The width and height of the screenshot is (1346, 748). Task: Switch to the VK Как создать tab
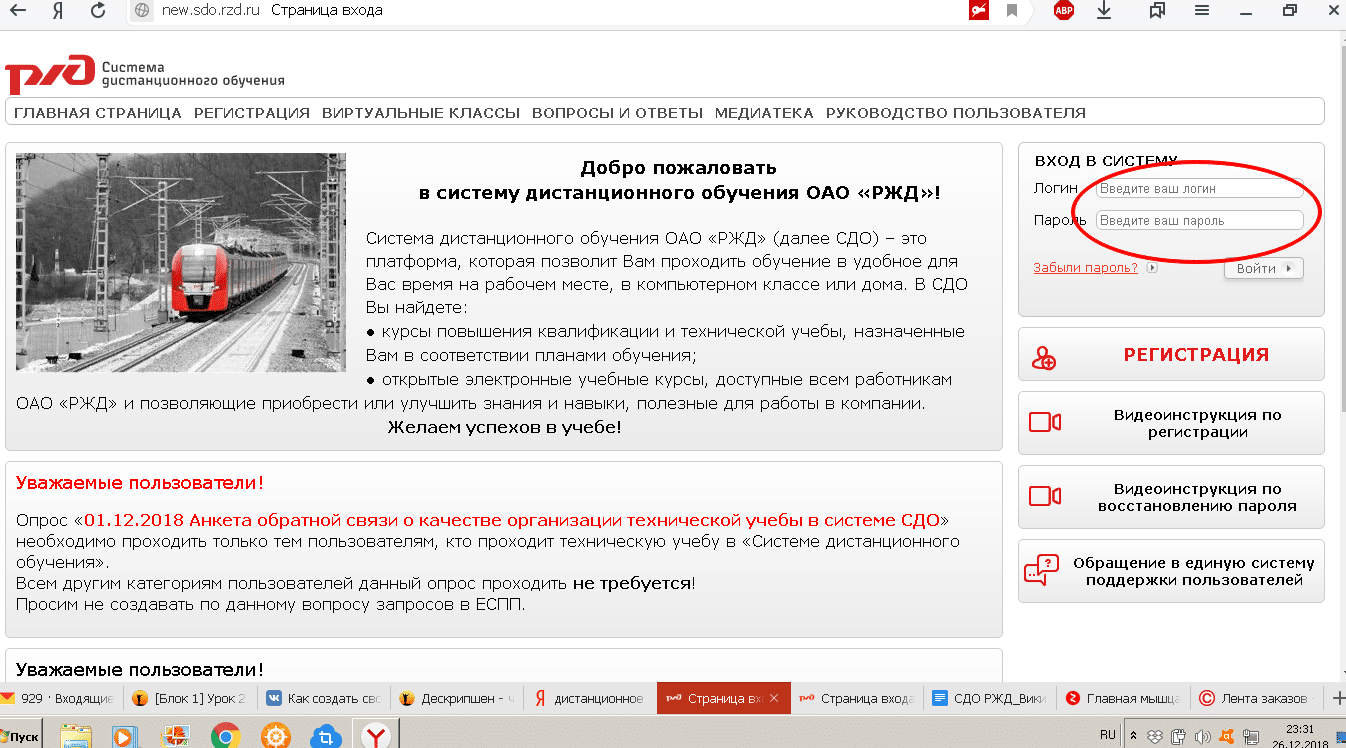click(x=323, y=698)
